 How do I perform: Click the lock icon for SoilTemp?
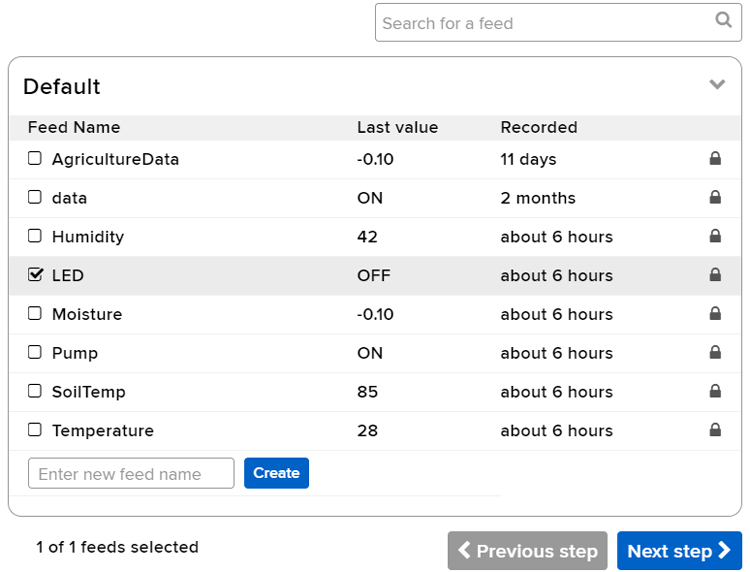click(x=715, y=392)
